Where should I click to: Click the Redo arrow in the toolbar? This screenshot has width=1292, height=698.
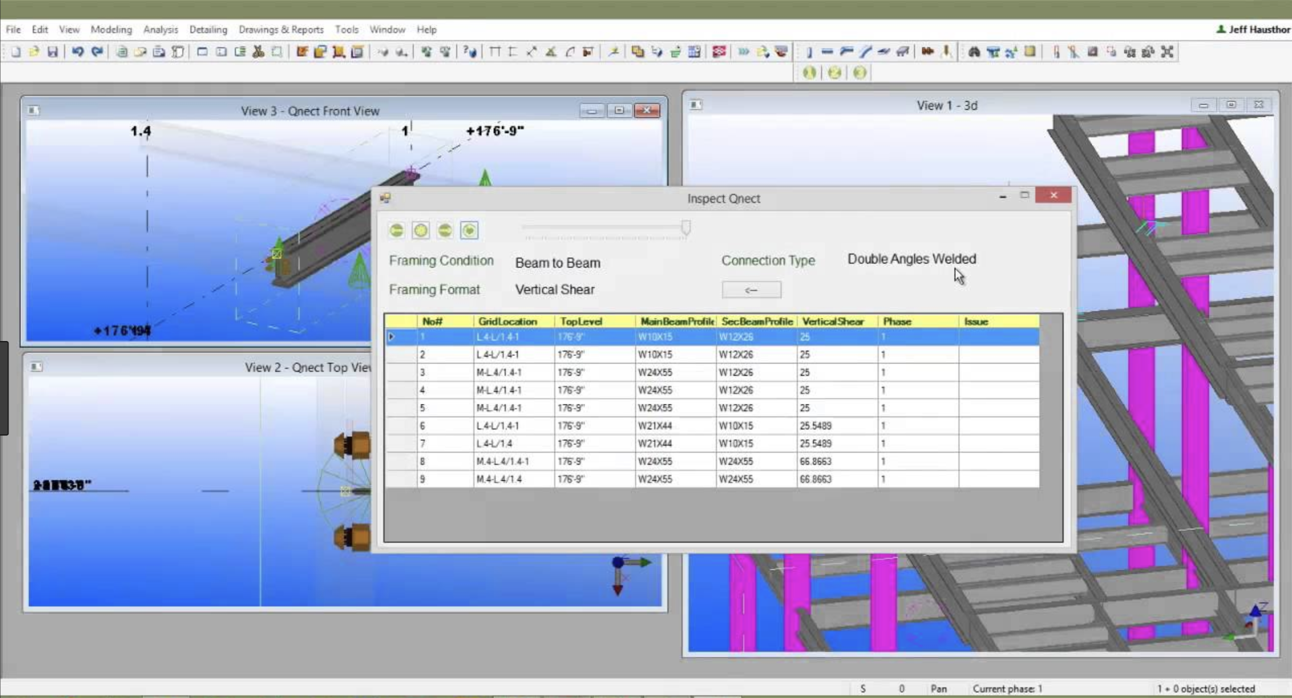pyautogui.click(x=97, y=52)
